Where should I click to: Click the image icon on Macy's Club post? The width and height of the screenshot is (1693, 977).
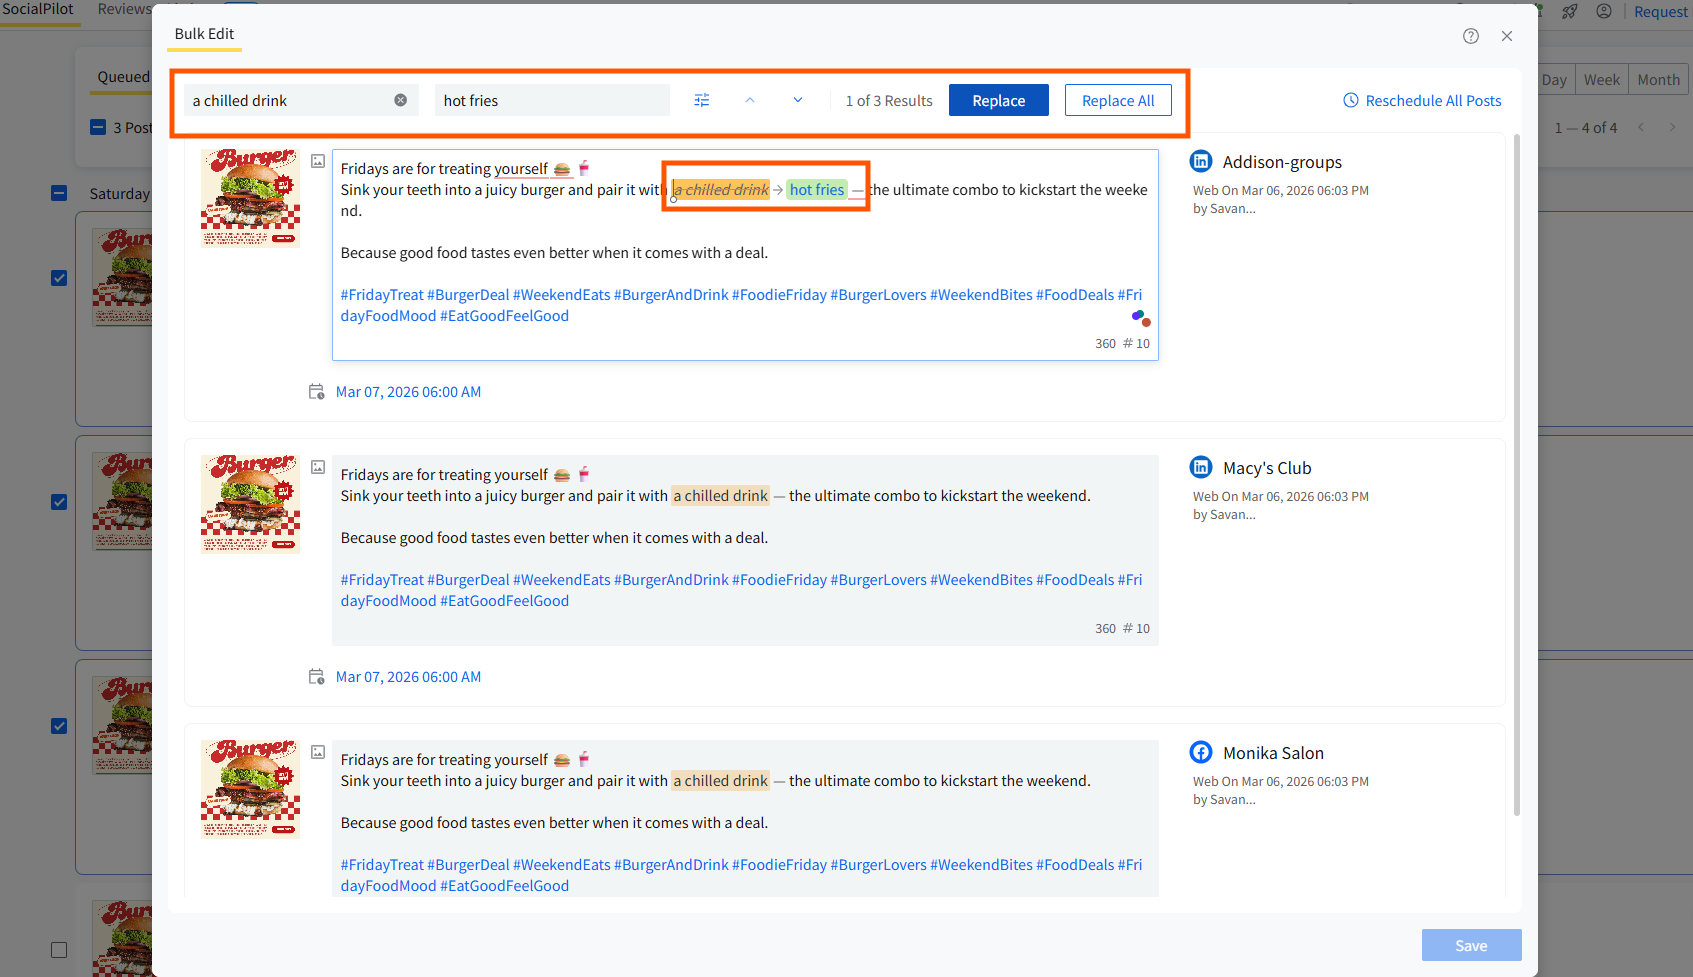(x=318, y=467)
